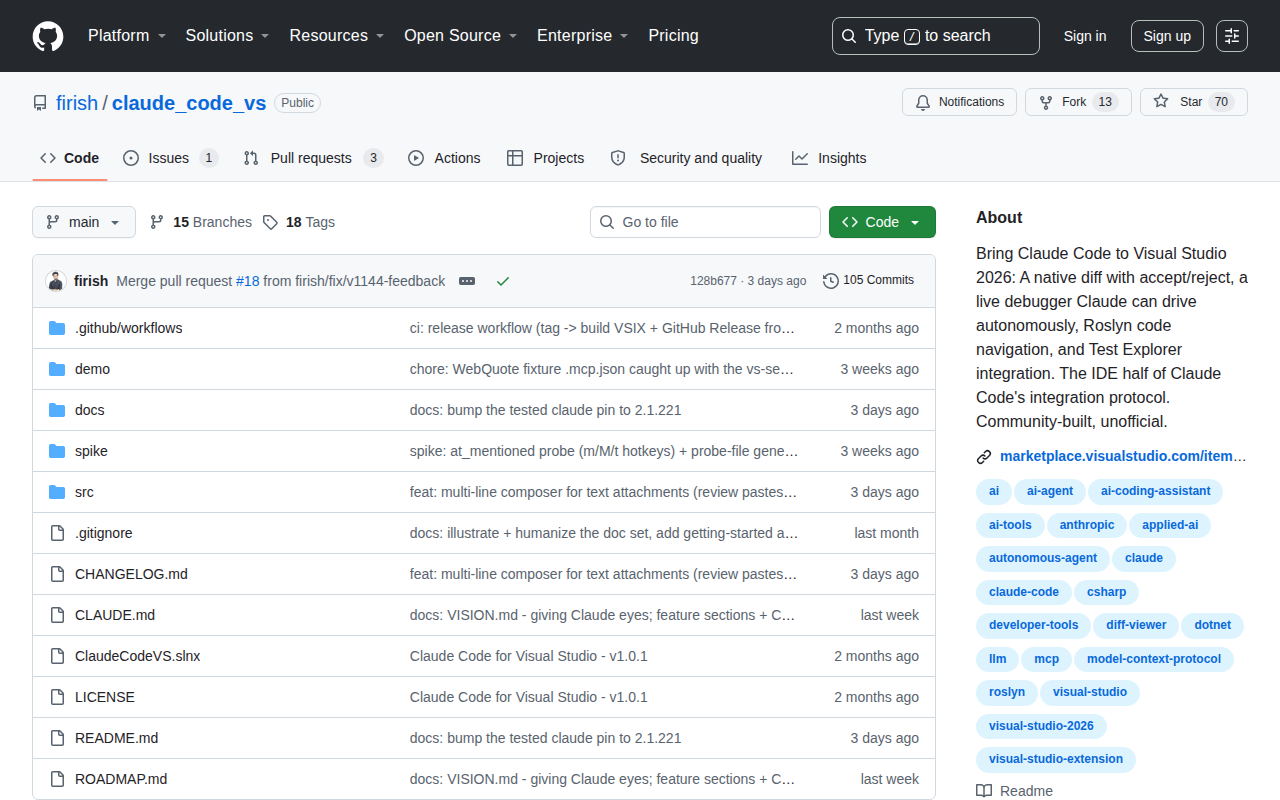The height and width of the screenshot is (800, 1280).
Task: Click the anthropic topic tag
Action: (x=1087, y=525)
